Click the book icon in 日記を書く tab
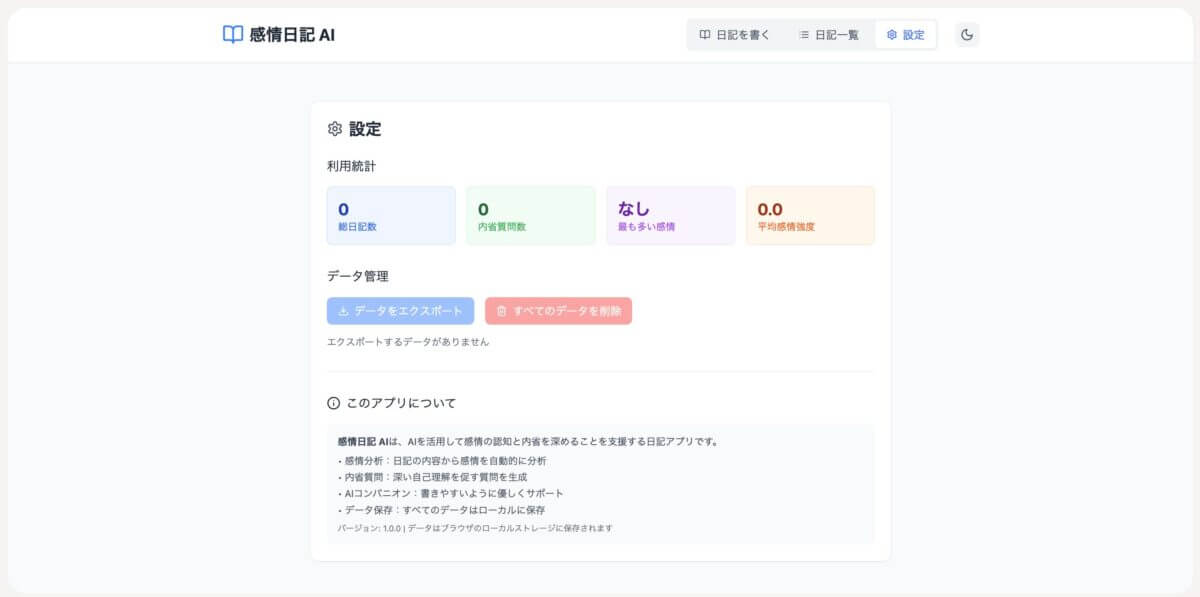This screenshot has width=1200, height=597. [x=705, y=35]
